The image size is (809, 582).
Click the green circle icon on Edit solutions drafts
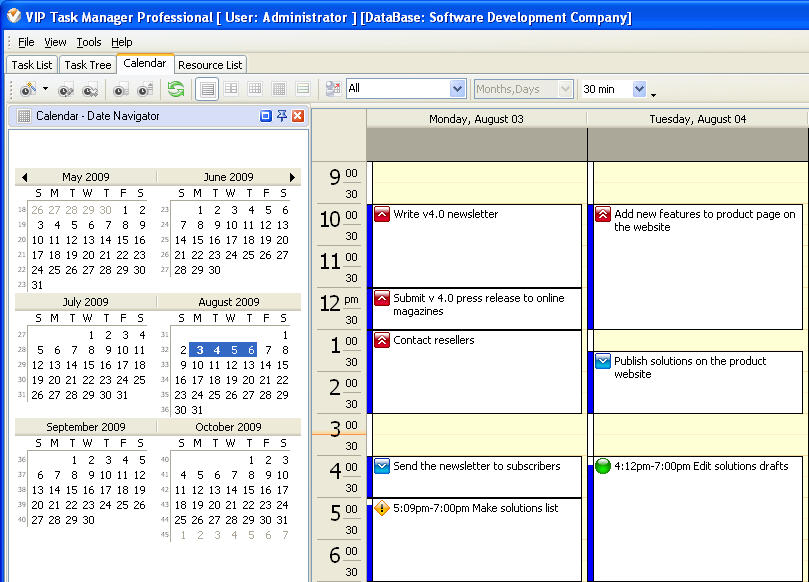coord(603,466)
